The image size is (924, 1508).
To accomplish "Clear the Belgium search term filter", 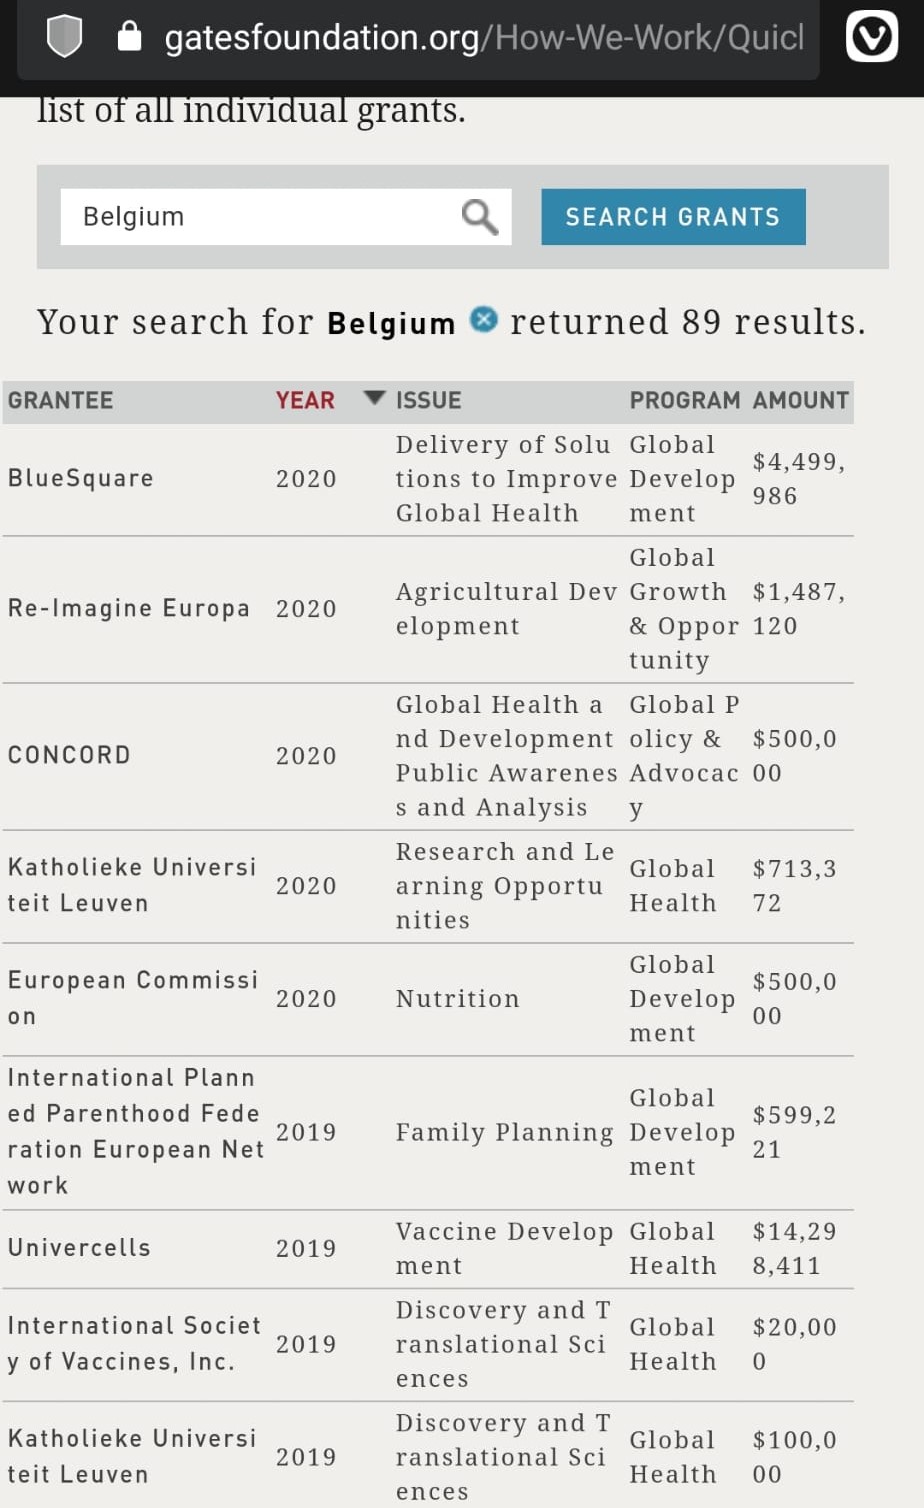I will pos(484,320).
